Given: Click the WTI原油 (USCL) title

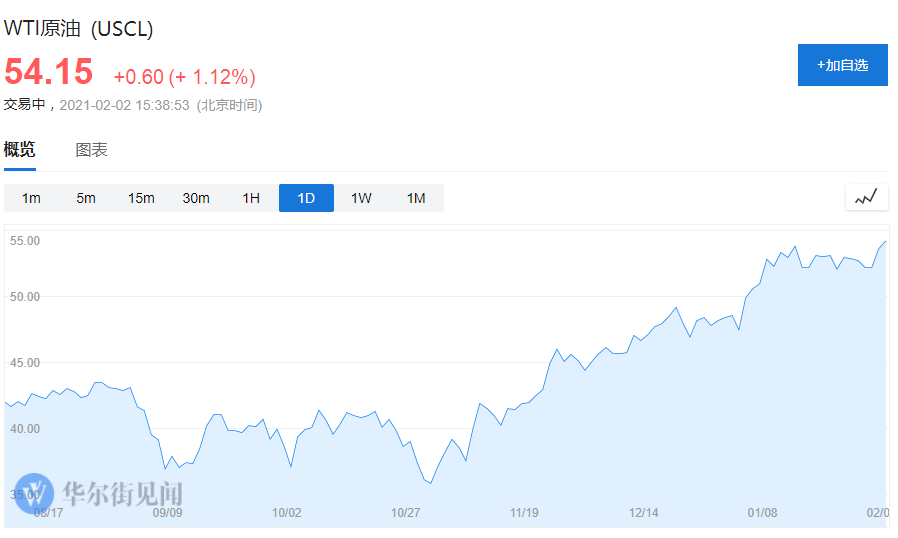Looking at the screenshot, I should (x=79, y=29).
